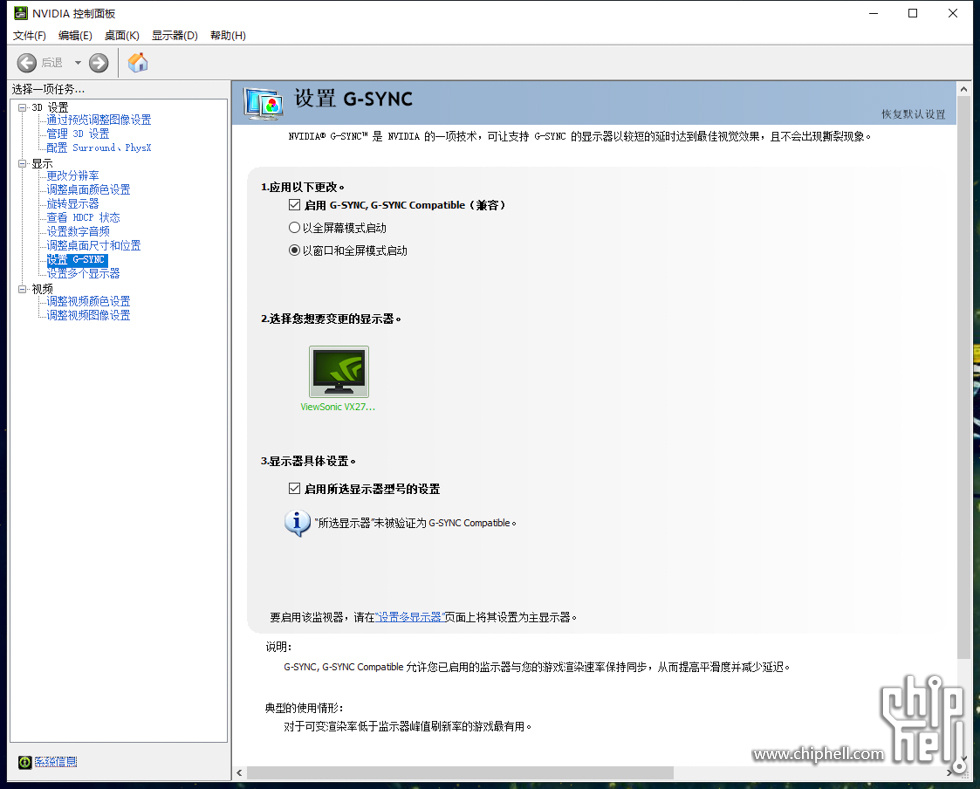Close the NVIDIA control panel window
The height and width of the screenshot is (789, 980).
952,13
